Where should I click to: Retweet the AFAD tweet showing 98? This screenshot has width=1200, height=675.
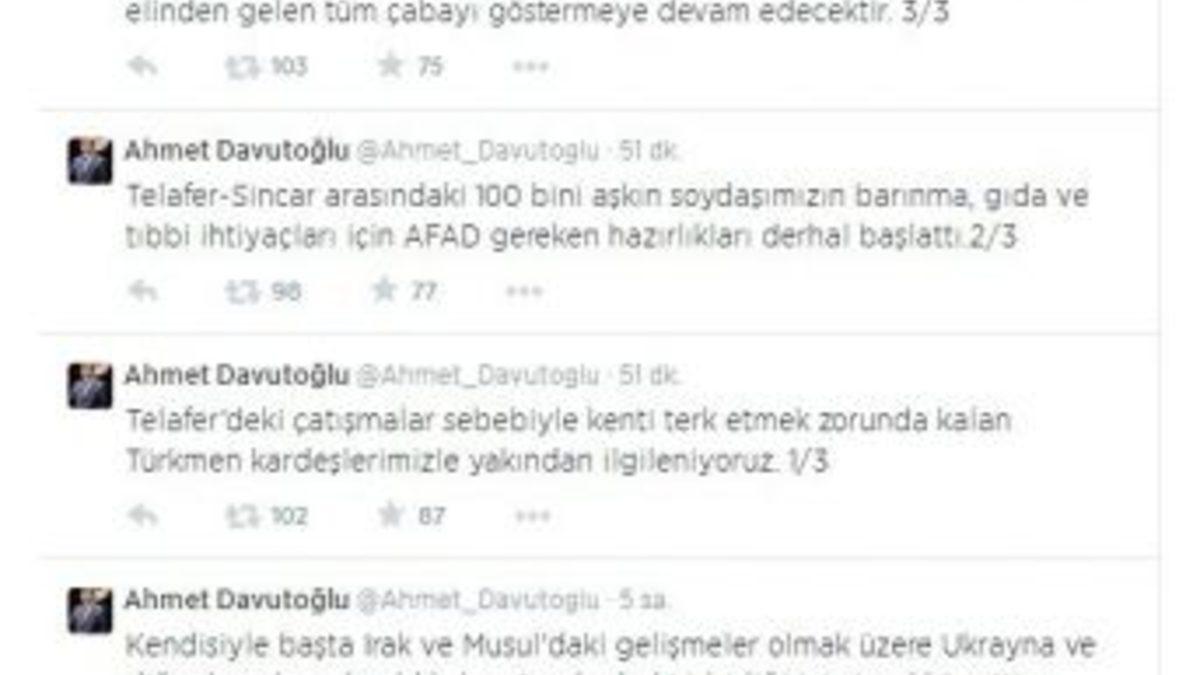pyautogui.click(x=243, y=291)
